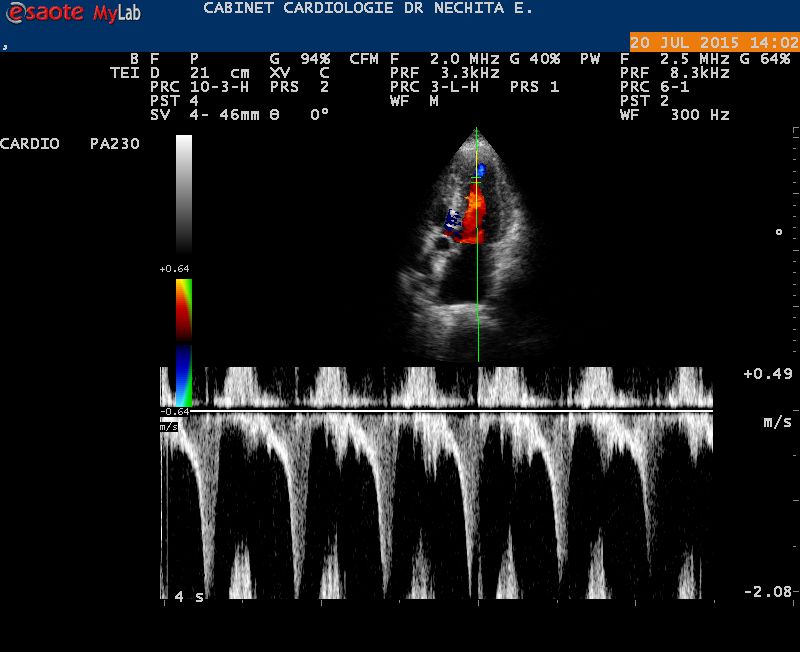Click the wall filter value 'WF 300 Hz'
800x652 pixels.
pyautogui.click(x=675, y=114)
